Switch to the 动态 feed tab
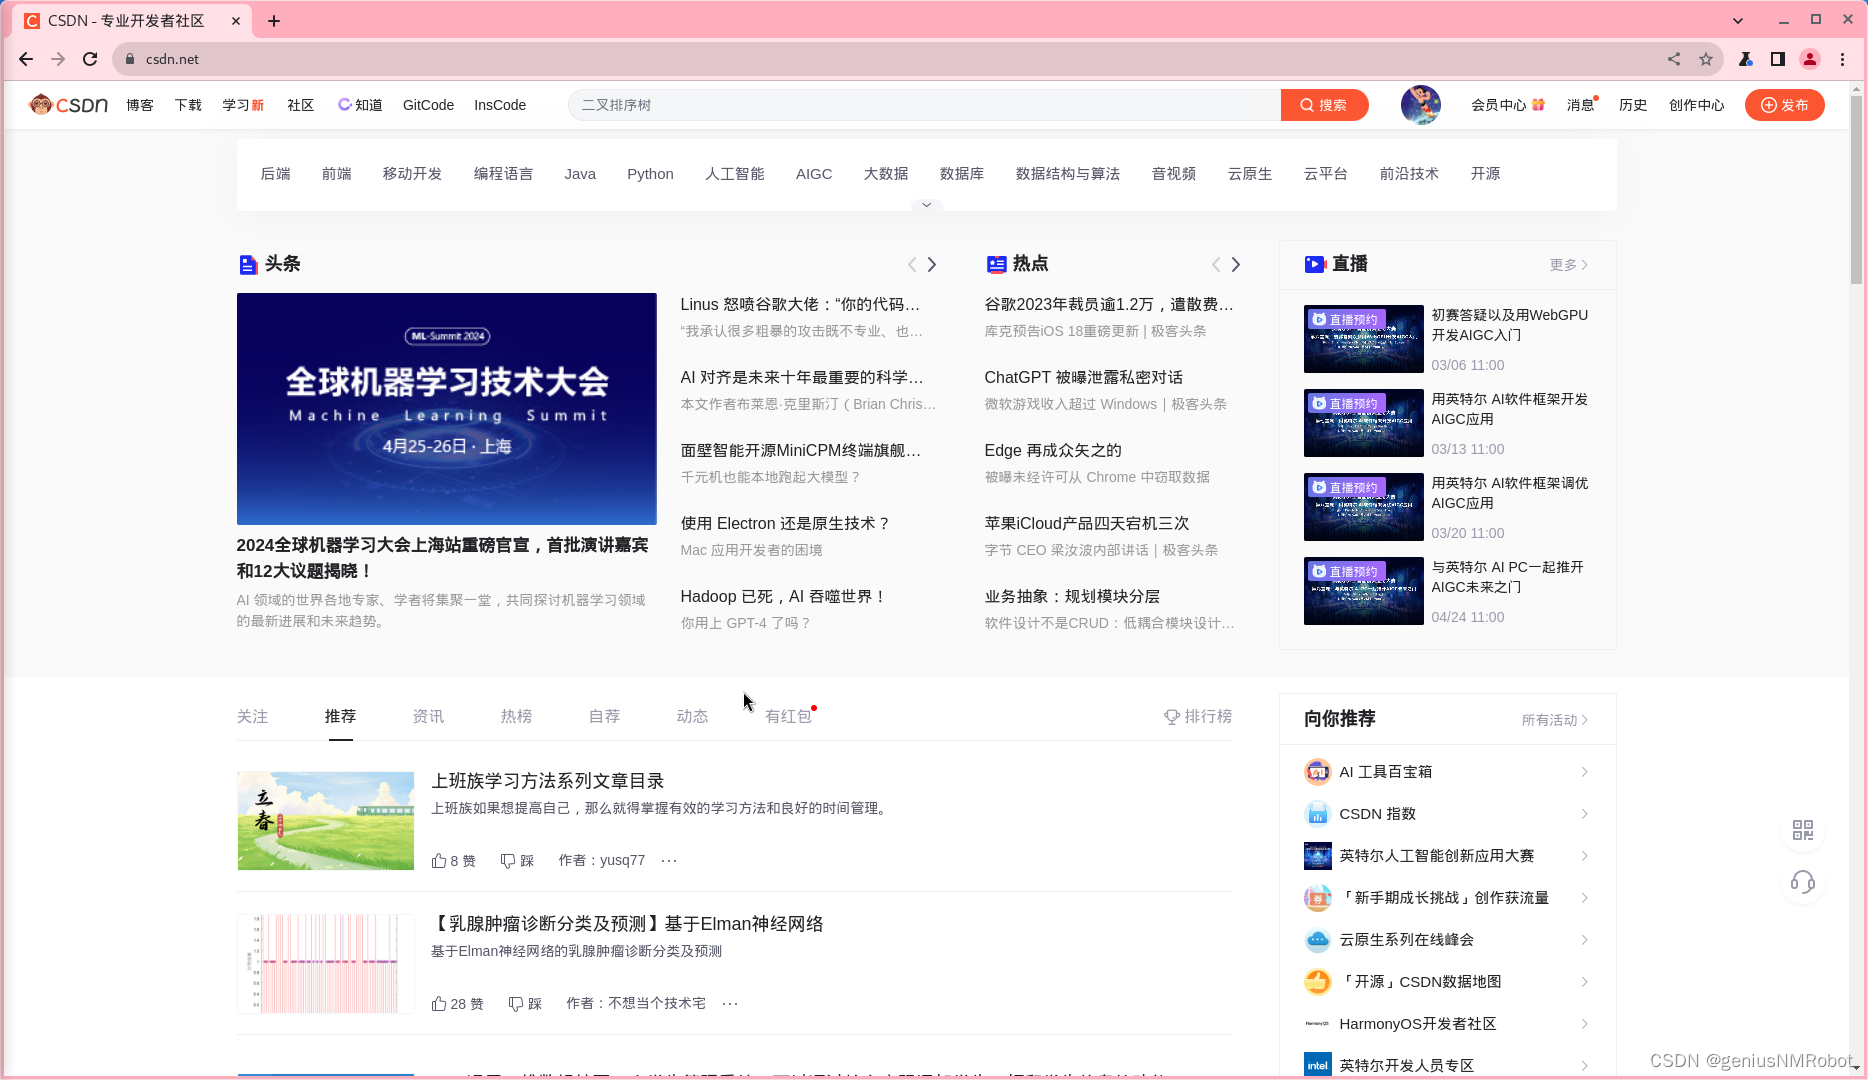Screen dimensions: 1868x1080 pos(692,716)
